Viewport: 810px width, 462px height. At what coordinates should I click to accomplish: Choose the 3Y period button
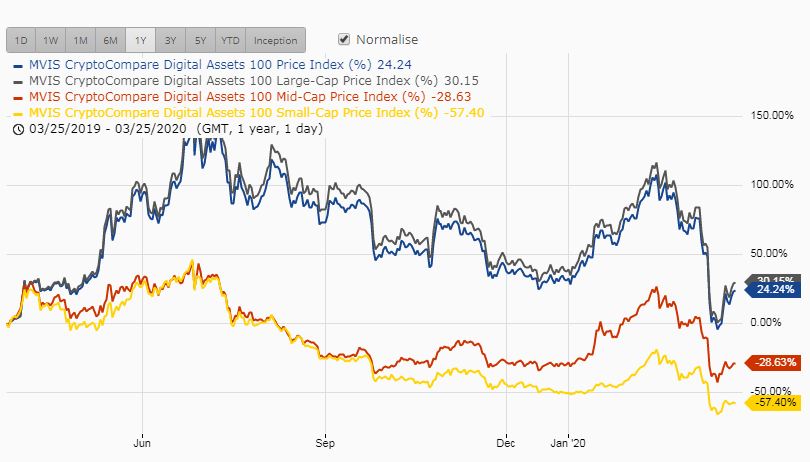coord(170,40)
